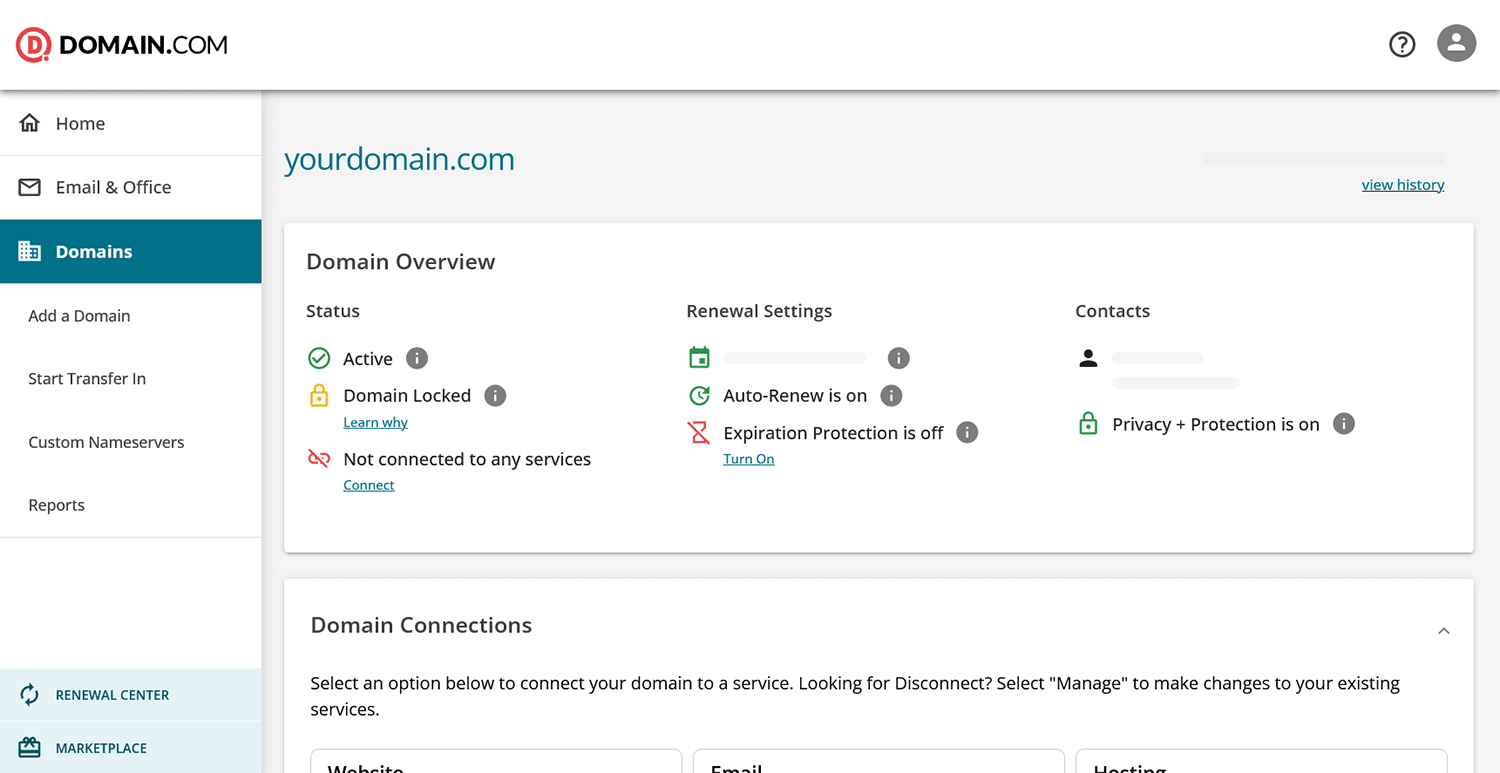Go to Marketplace
The image size is (1500, 773).
click(131, 748)
